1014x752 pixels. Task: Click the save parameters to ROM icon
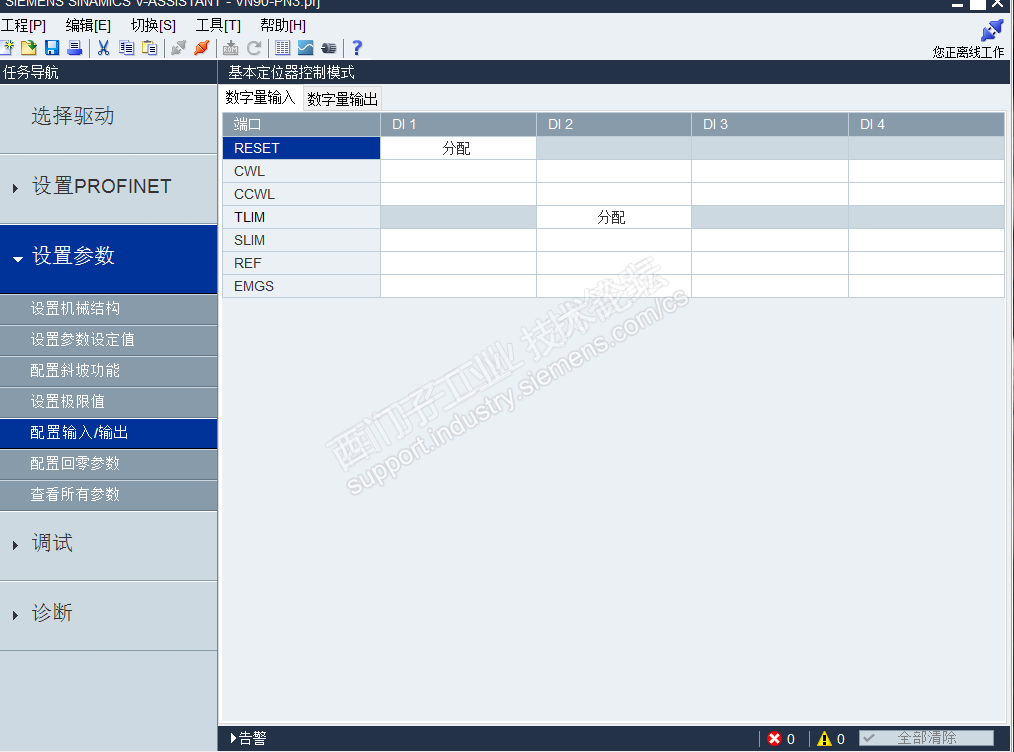coord(231,48)
